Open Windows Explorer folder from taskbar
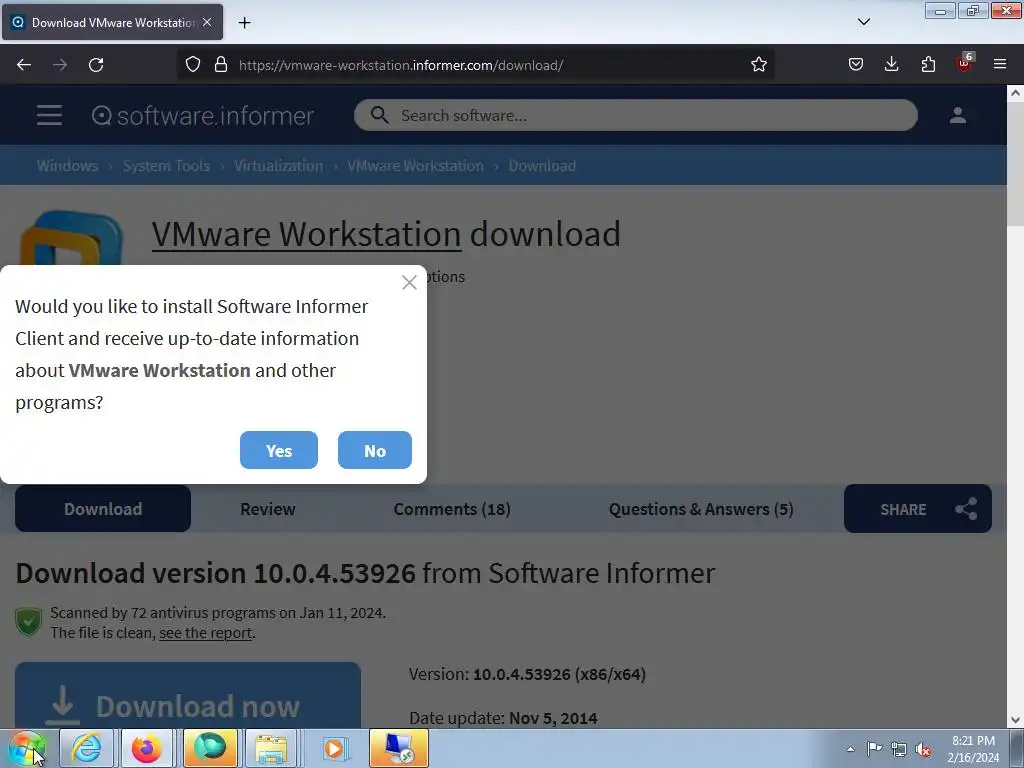This screenshot has width=1024, height=768. point(271,748)
